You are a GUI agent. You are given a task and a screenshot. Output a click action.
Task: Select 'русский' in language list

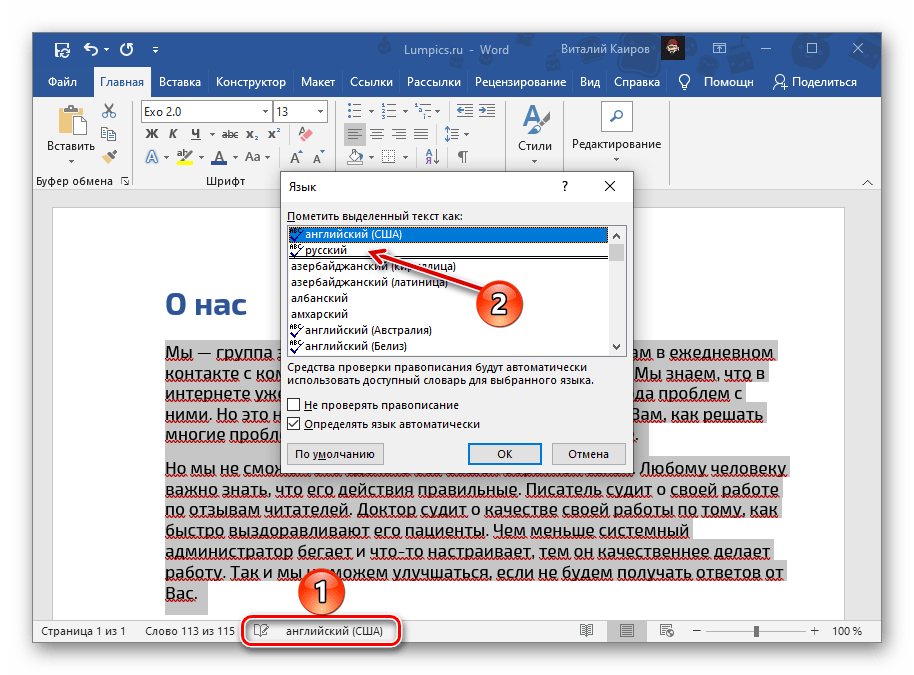pos(448,250)
